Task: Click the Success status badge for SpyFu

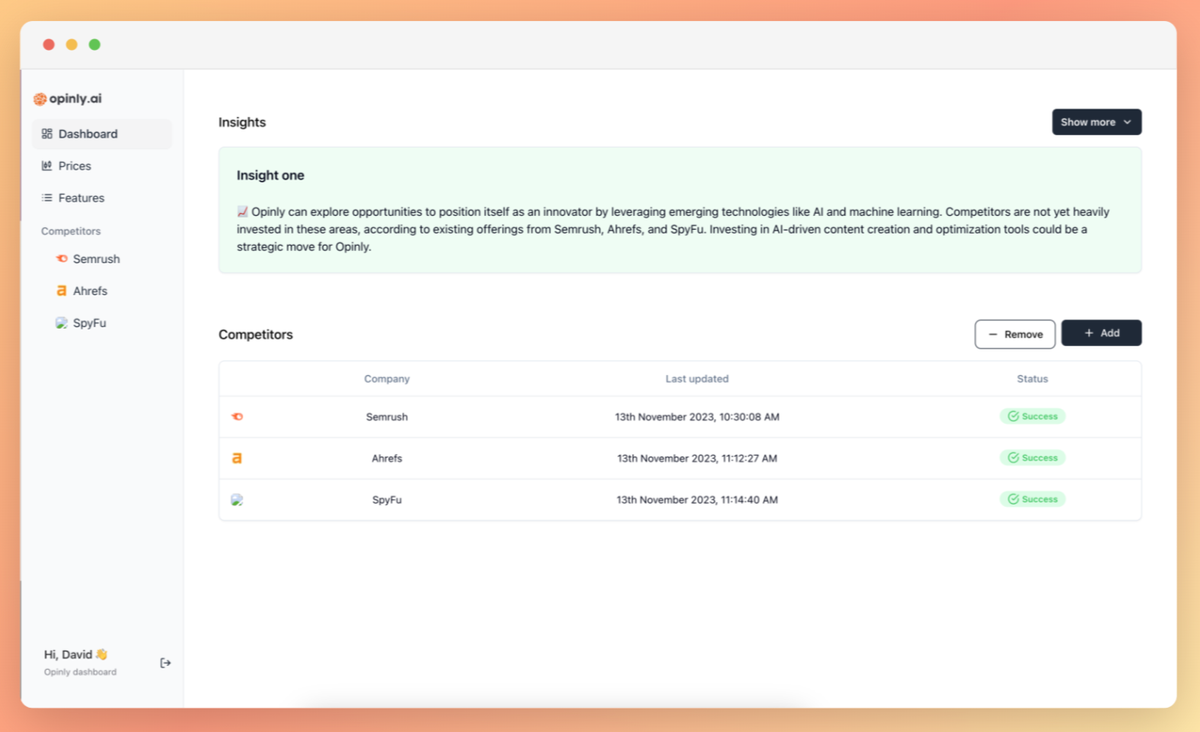Action: (1032, 499)
